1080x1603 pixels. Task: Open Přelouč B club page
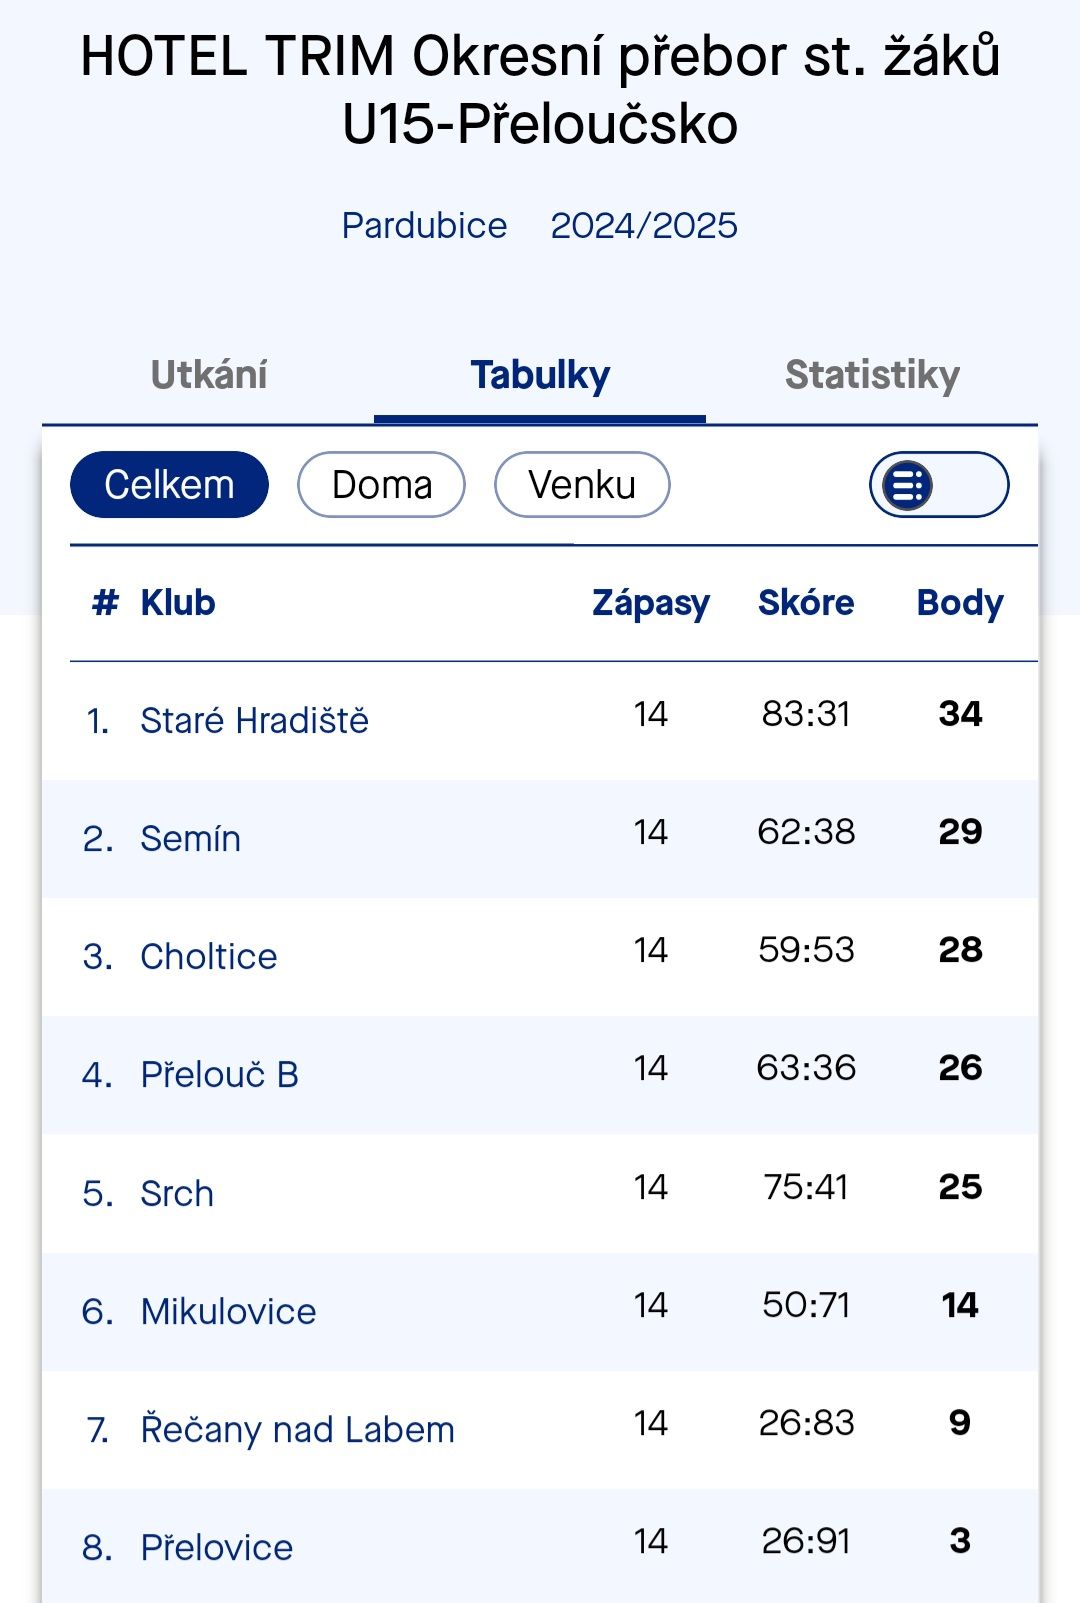pyautogui.click(x=219, y=1074)
